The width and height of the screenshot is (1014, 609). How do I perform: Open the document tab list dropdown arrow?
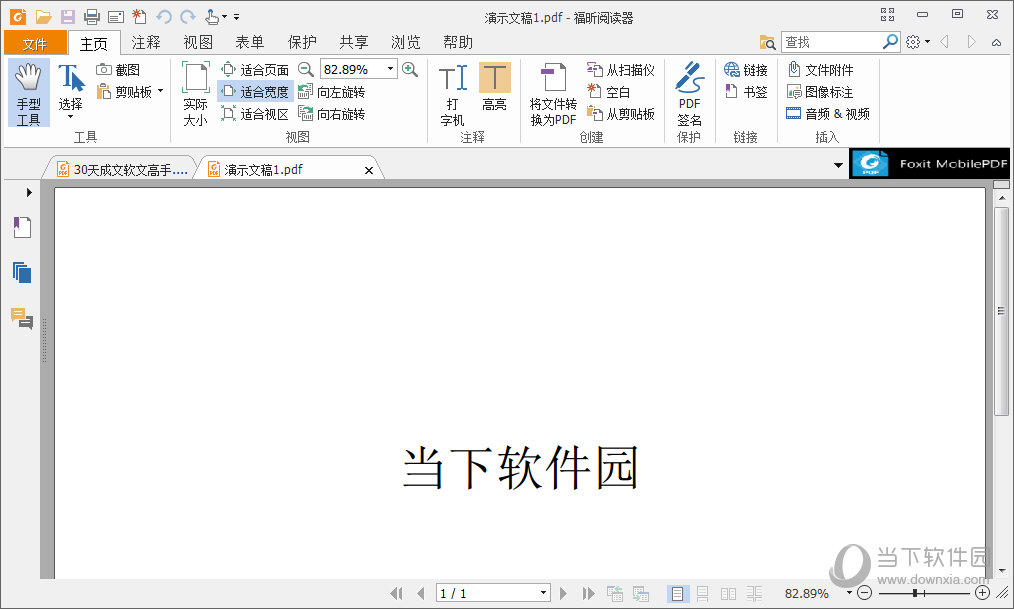point(838,165)
